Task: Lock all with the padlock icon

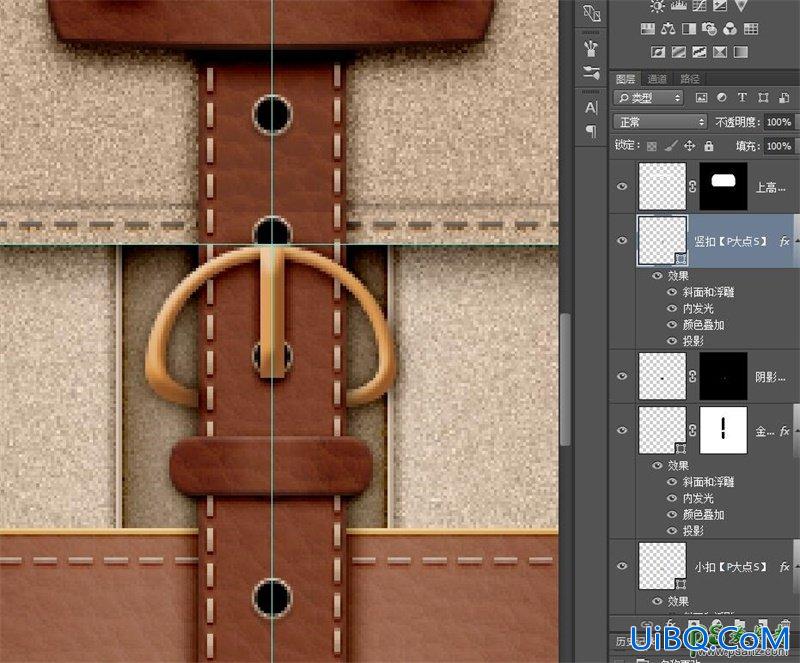Action: 709,146
